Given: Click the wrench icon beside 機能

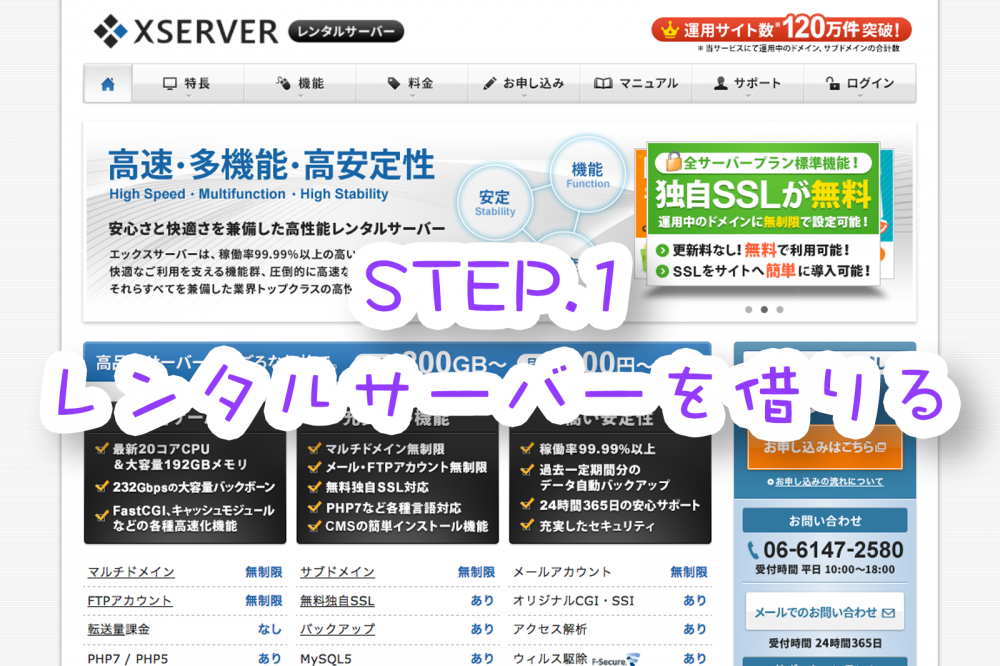Looking at the screenshot, I should (x=283, y=83).
